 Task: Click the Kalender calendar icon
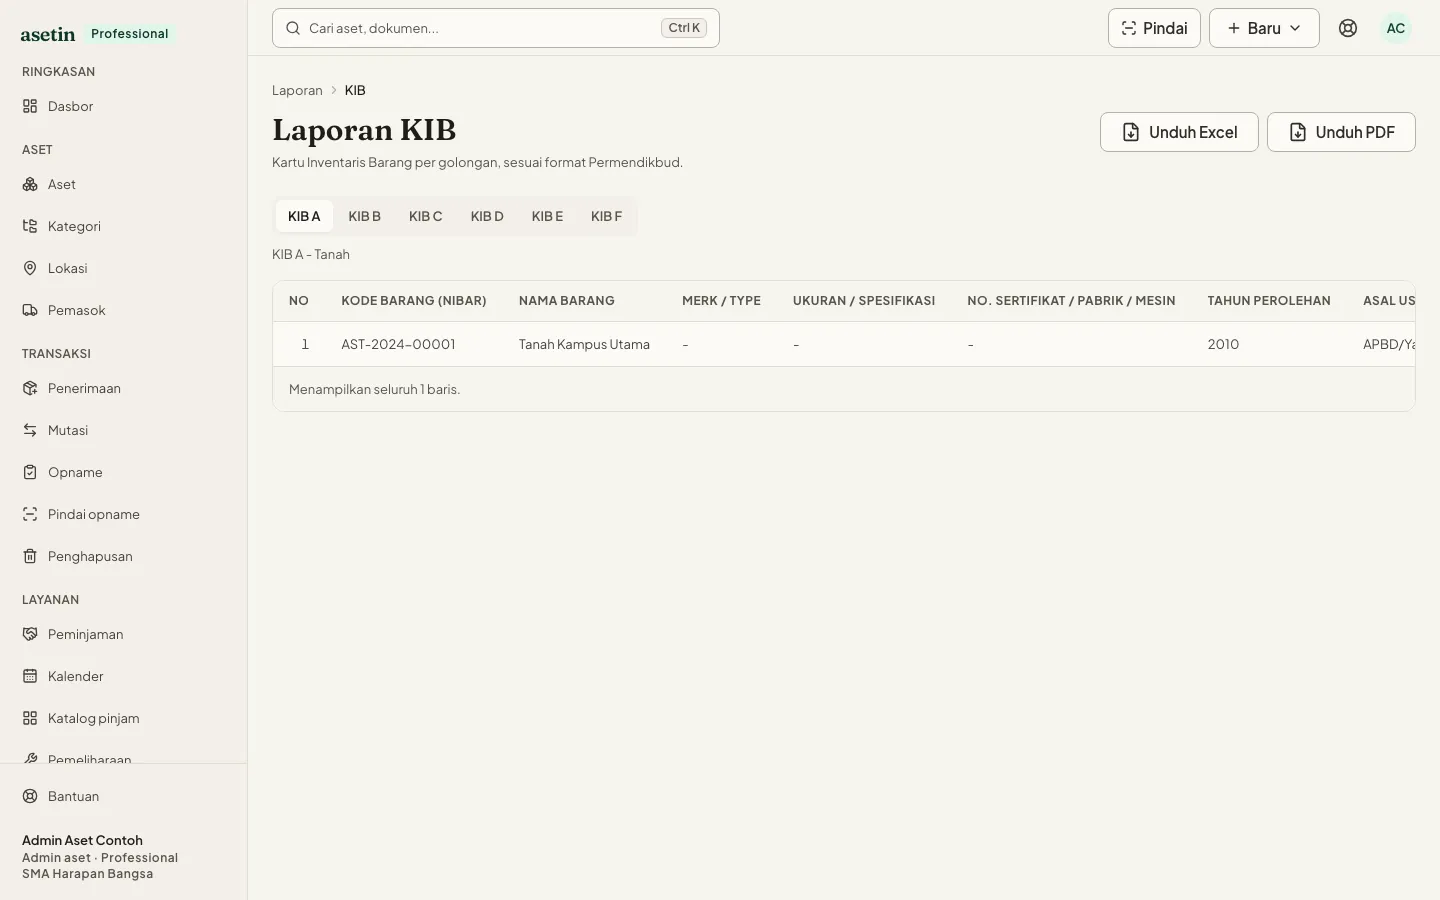click(30, 676)
